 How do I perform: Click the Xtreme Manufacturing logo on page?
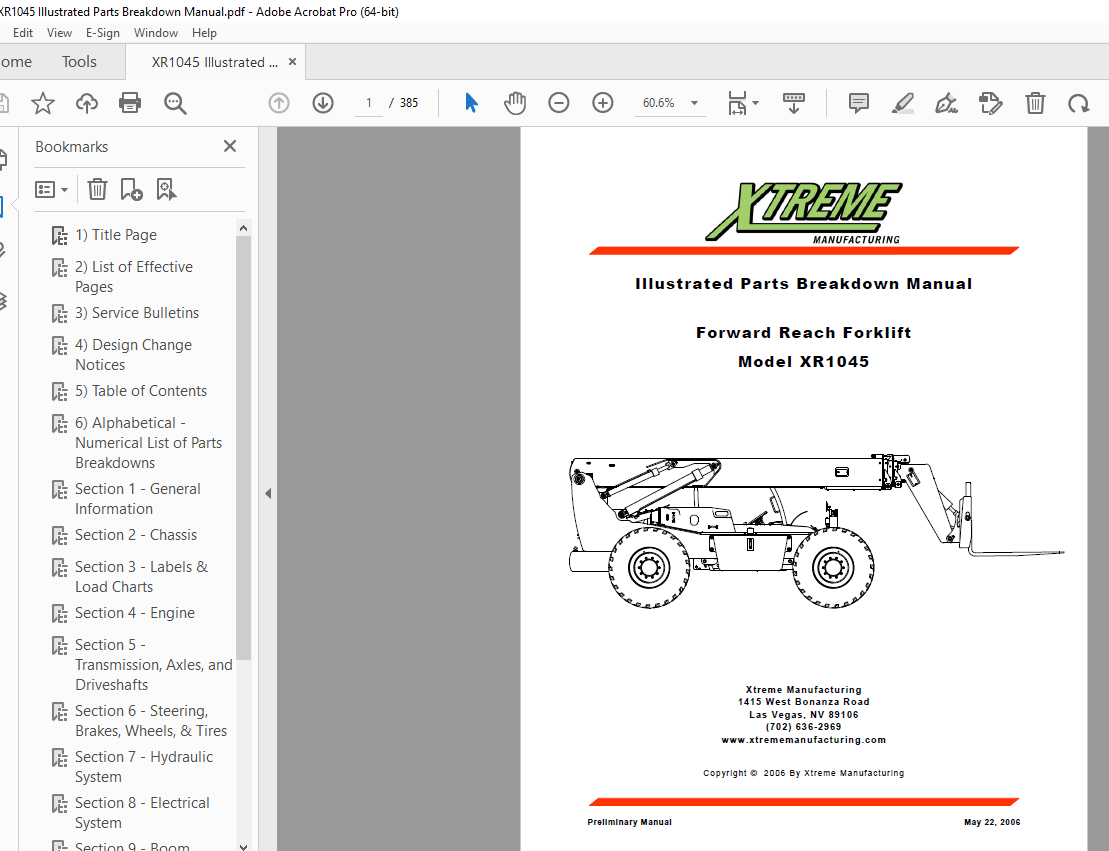point(804,214)
